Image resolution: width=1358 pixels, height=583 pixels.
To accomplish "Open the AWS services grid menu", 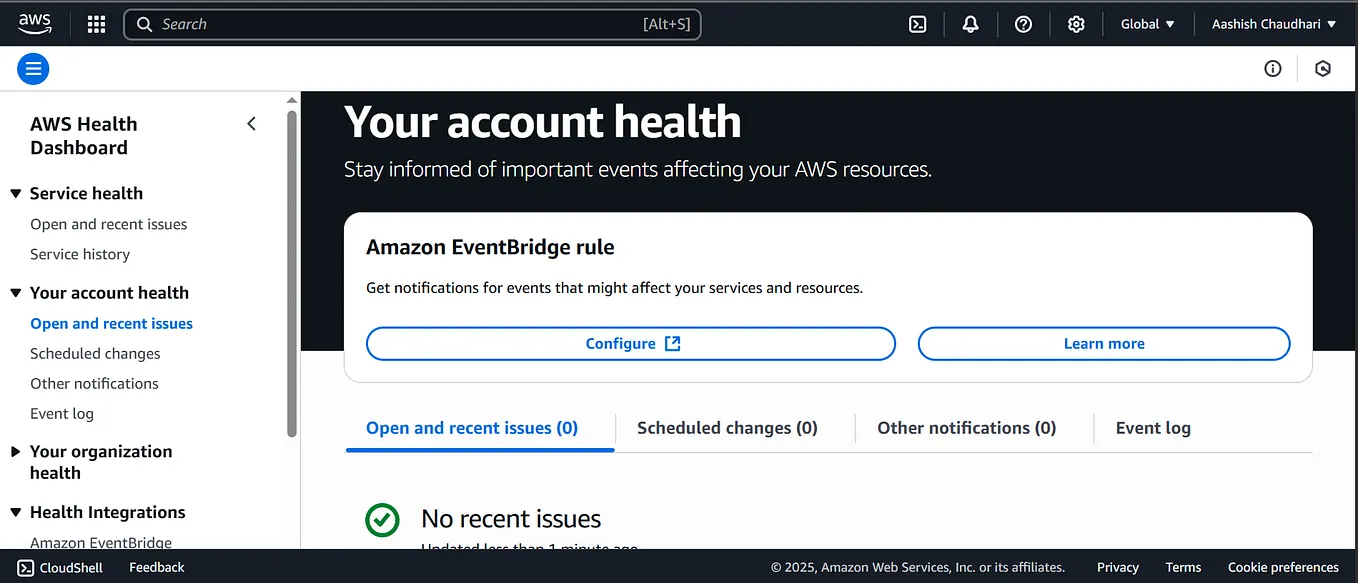I will [x=96, y=23].
